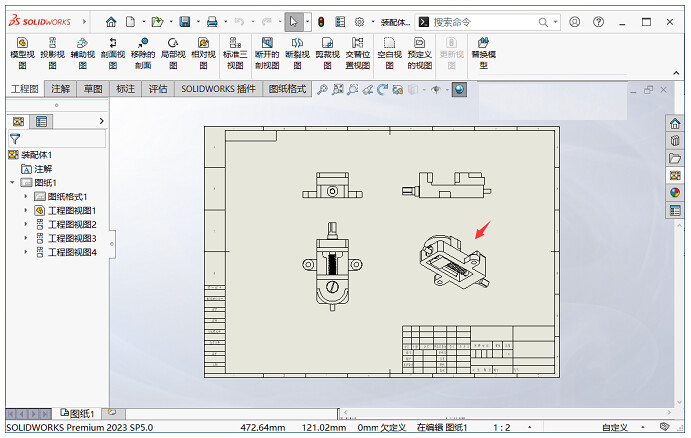
Task: Toggle the rebuild traffic light icon
Action: click(320, 21)
